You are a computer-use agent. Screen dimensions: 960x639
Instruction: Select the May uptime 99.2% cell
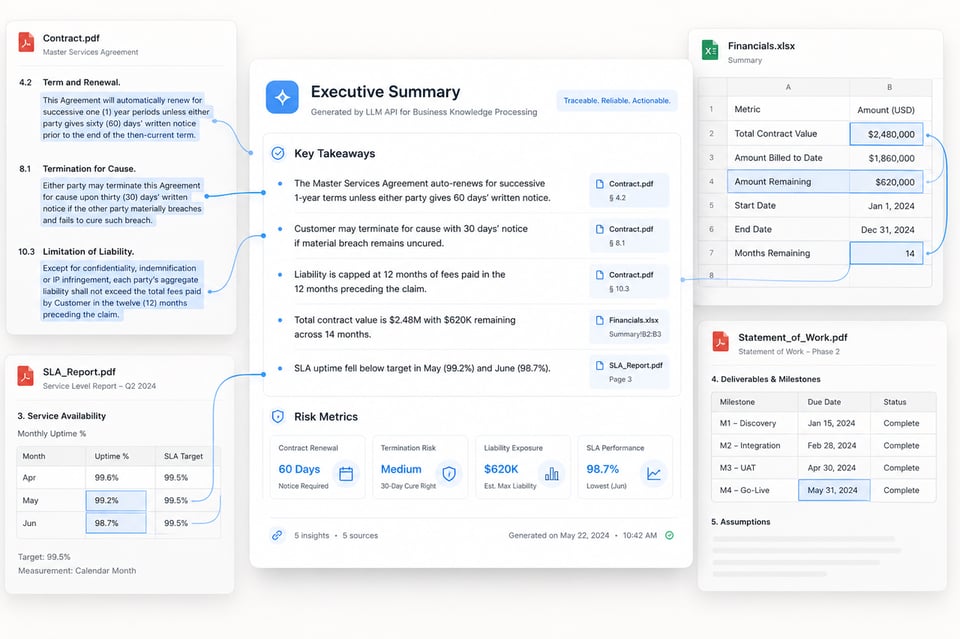tap(116, 500)
